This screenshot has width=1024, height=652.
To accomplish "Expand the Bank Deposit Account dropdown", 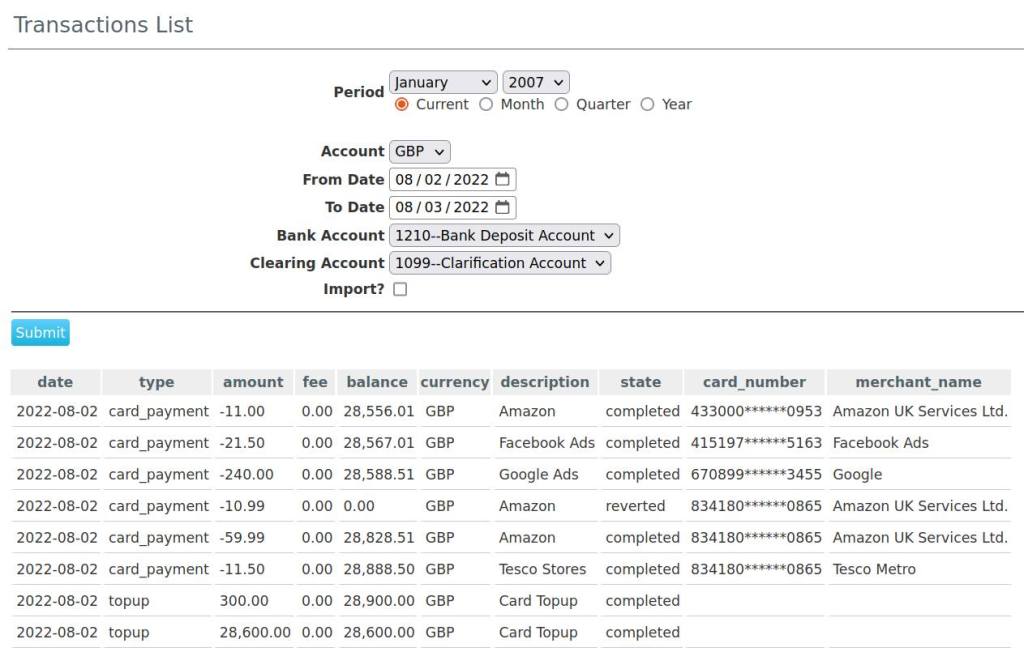I will coord(504,236).
